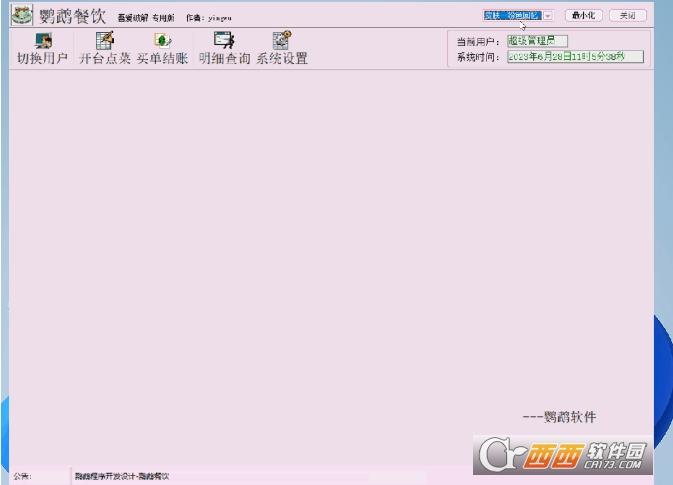Select the 当前用户 user name field
Screen dimensions: 673x485
[x=537, y=41]
